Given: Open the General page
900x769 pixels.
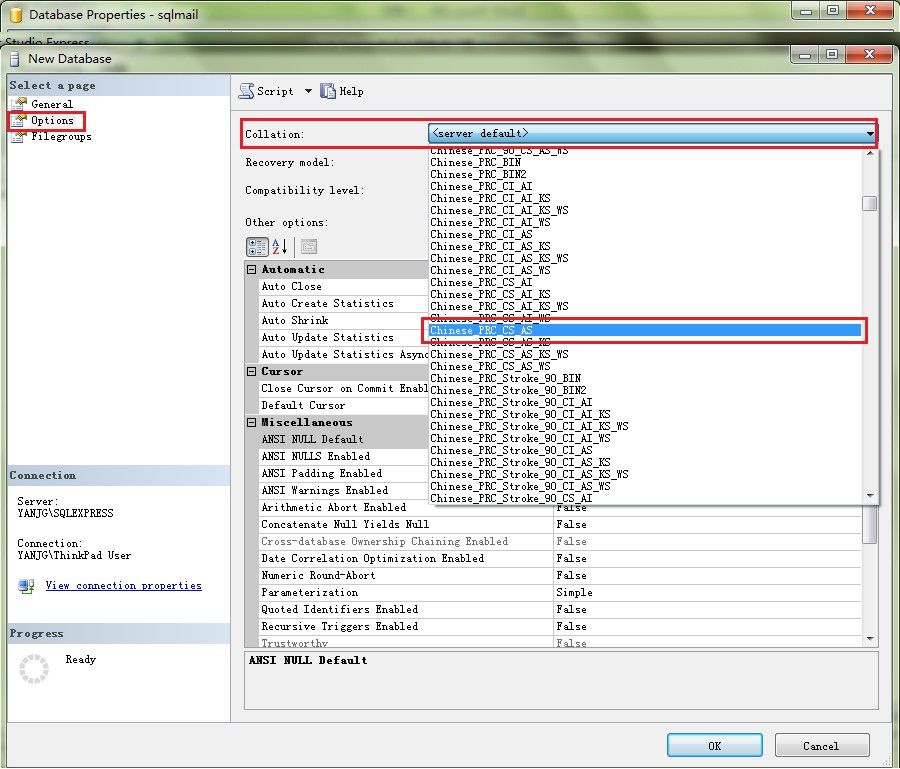Looking at the screenshot, I should (52, 104).
